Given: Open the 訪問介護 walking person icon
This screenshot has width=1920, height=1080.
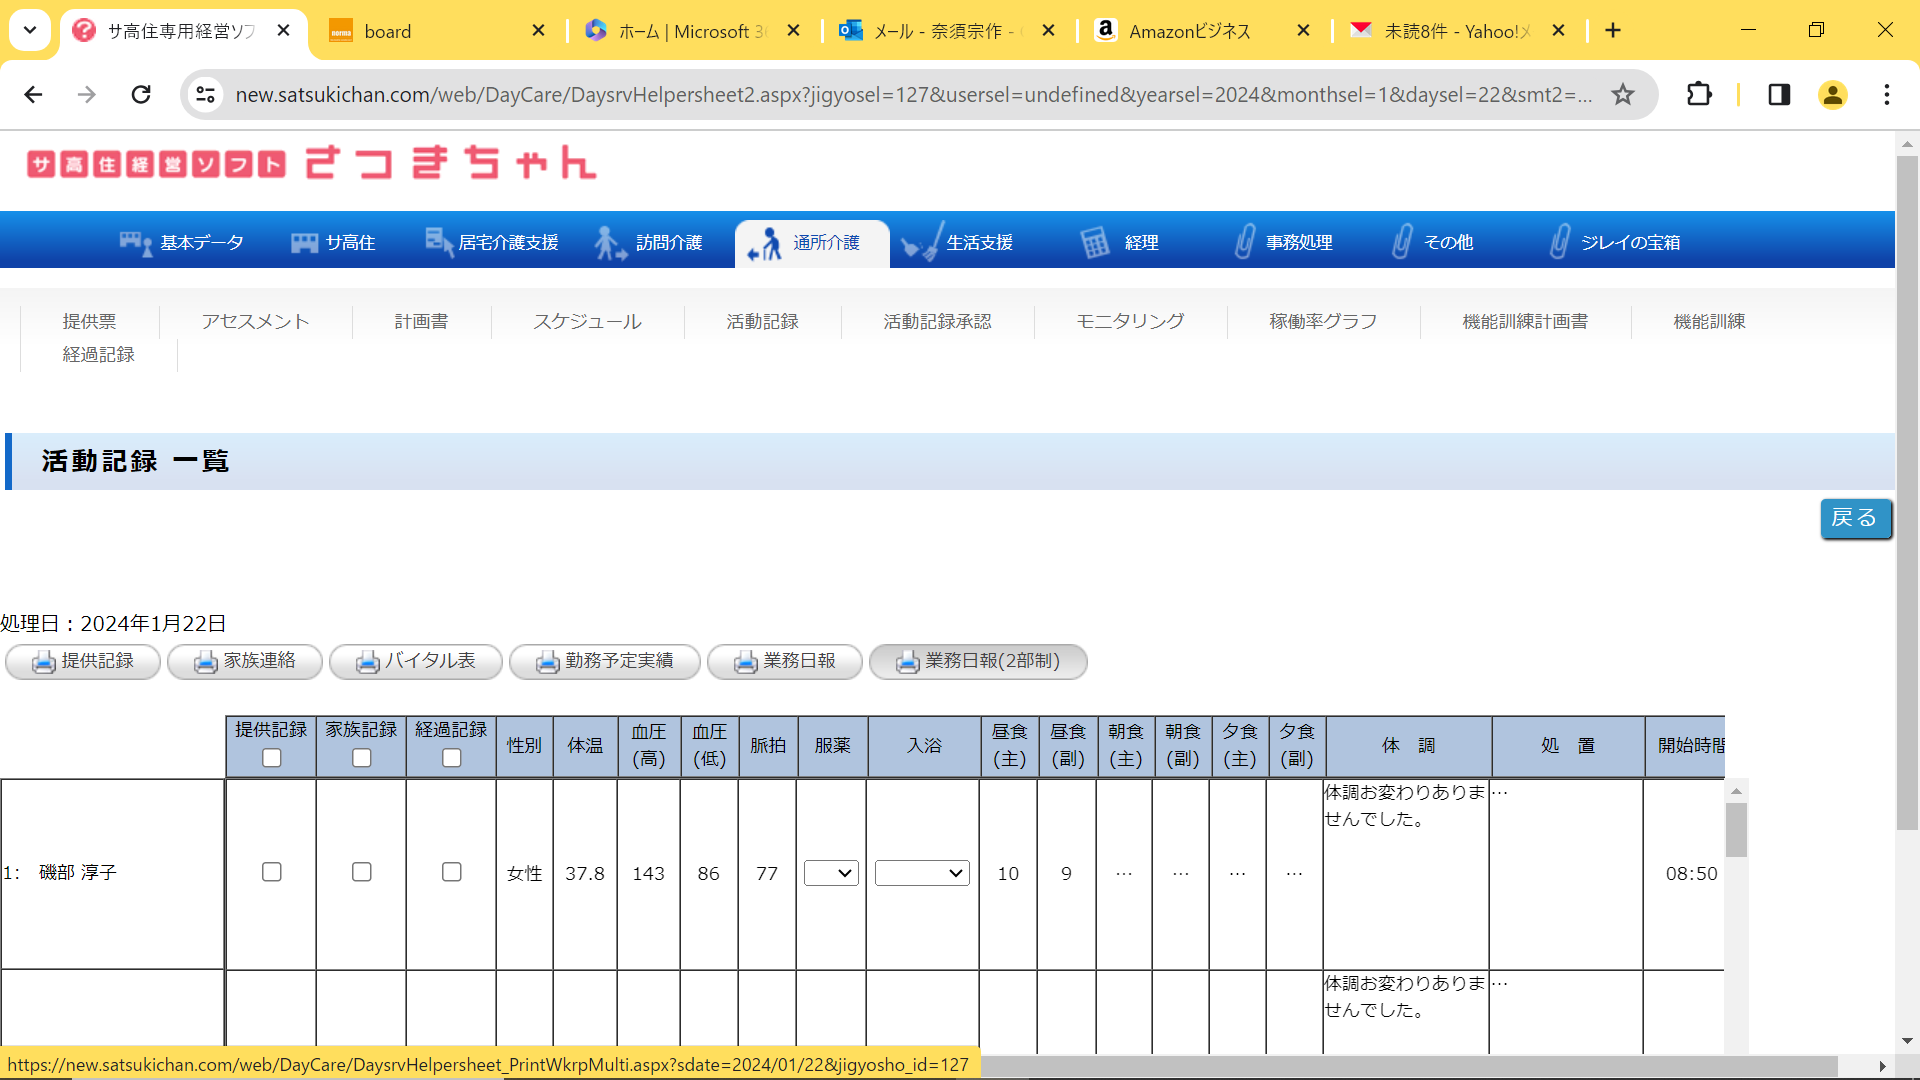Looking at the screenshot, I should click(608, 243).
